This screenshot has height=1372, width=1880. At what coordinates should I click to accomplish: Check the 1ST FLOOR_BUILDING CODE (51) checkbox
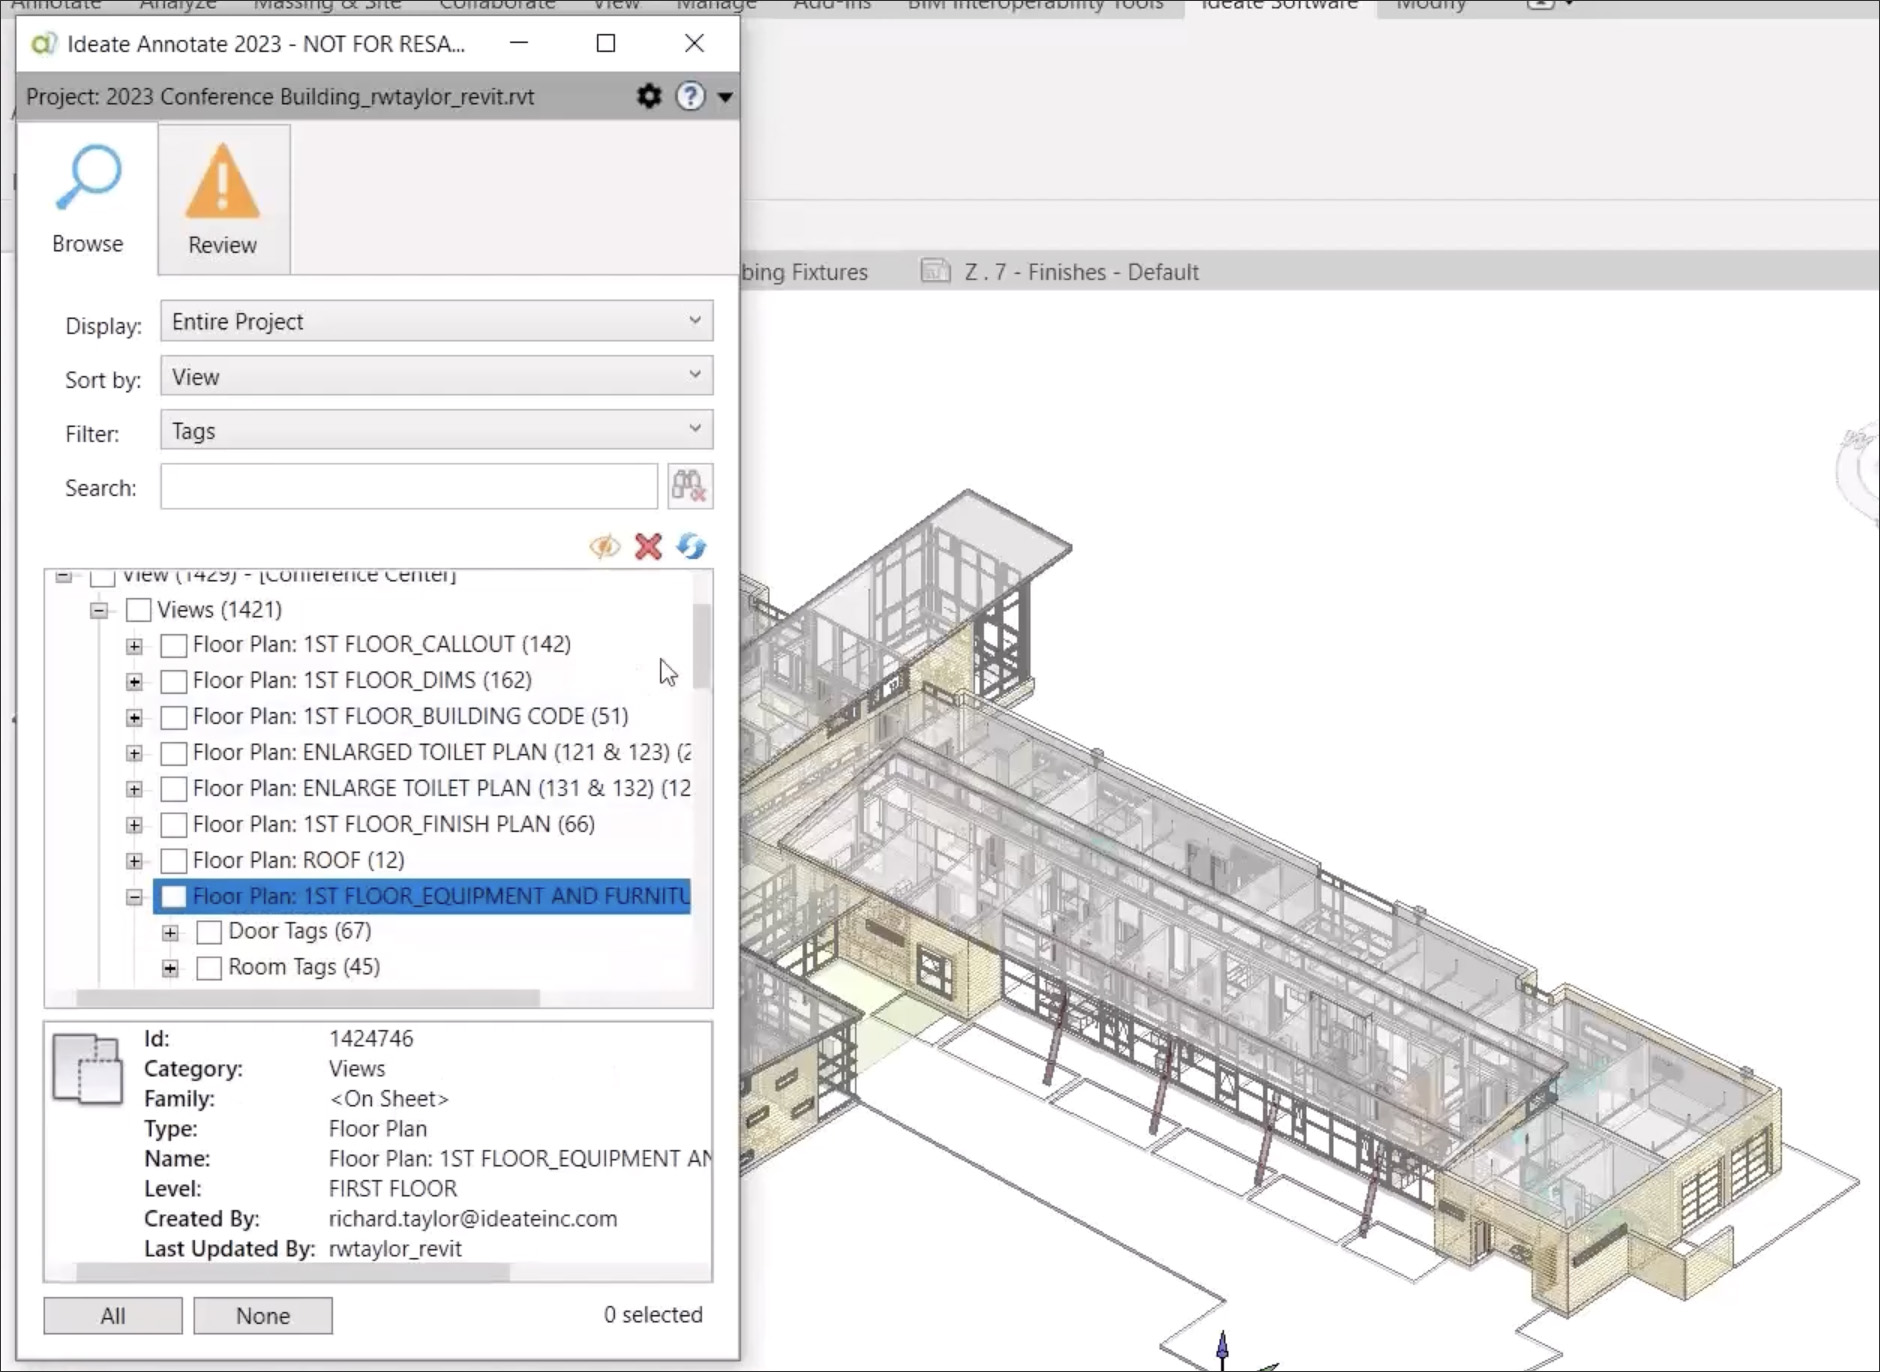coord(174,717)
